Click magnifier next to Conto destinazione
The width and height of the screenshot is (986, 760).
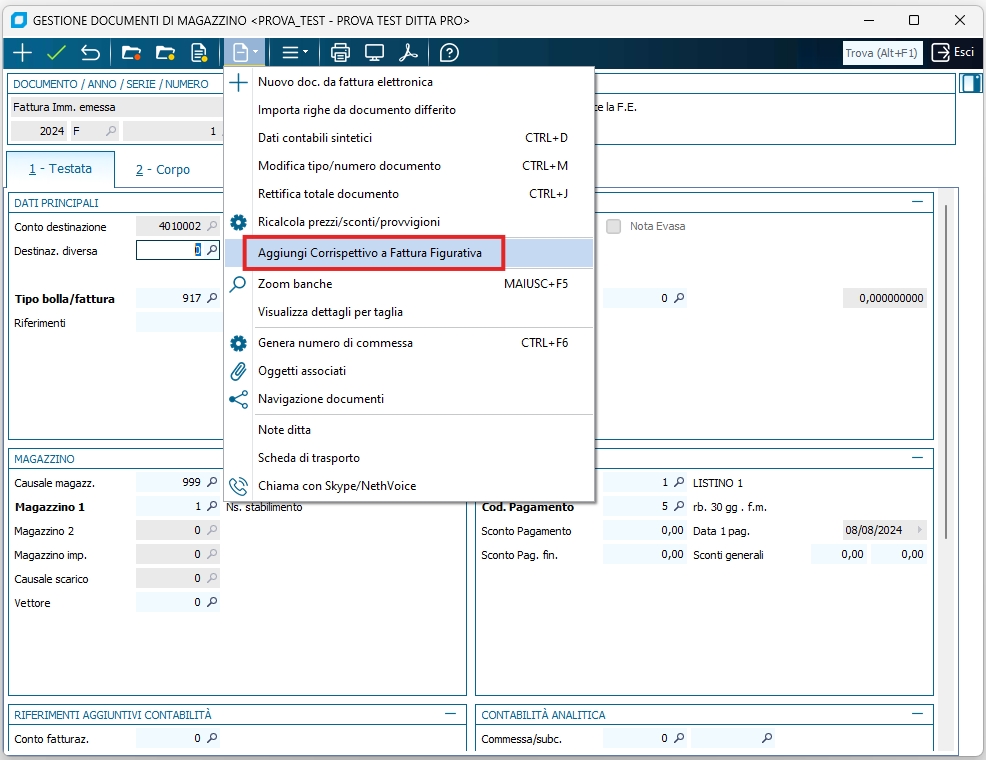click(212, 227)
